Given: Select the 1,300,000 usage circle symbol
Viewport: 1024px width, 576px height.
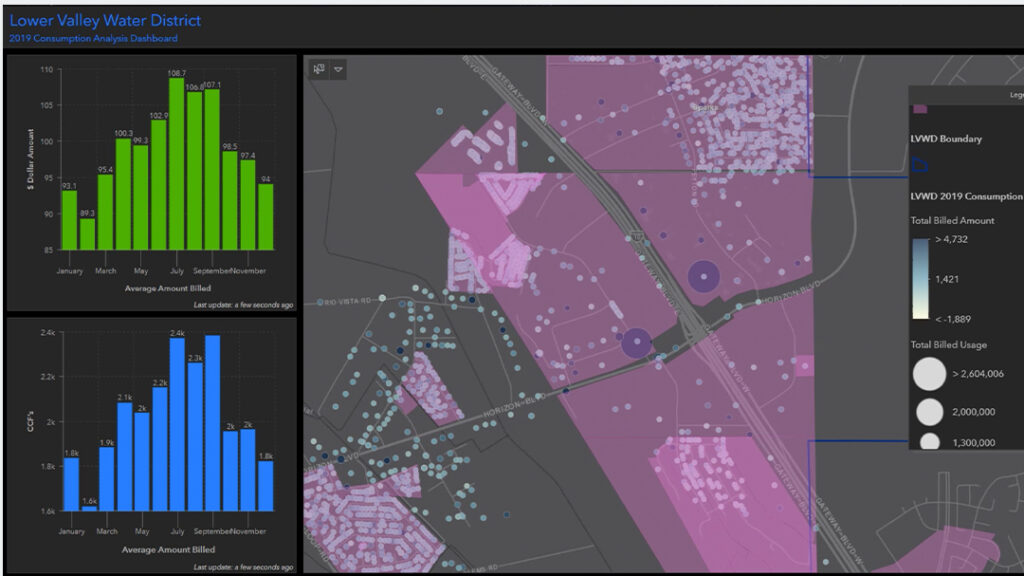Looking at the screenshot, I should click(x=929, y=442).
